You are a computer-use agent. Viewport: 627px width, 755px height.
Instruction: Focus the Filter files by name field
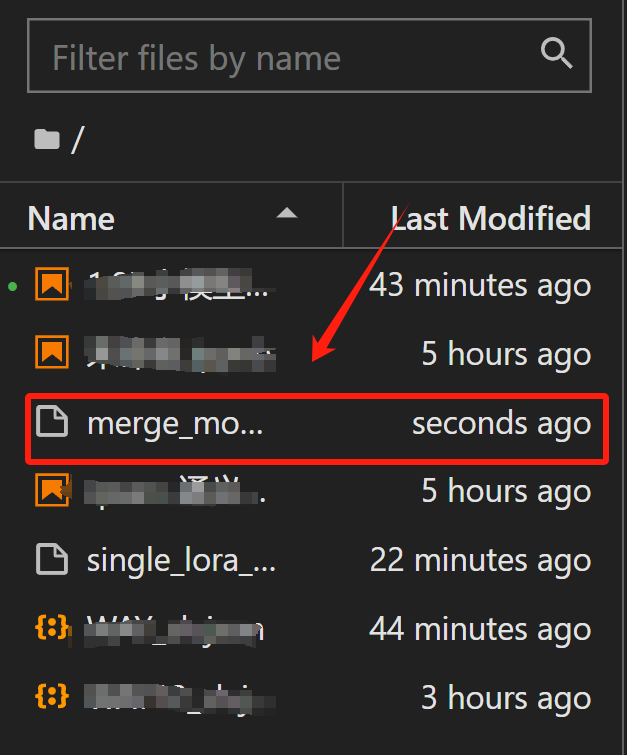pyautogui.click(x=280, y=57)
